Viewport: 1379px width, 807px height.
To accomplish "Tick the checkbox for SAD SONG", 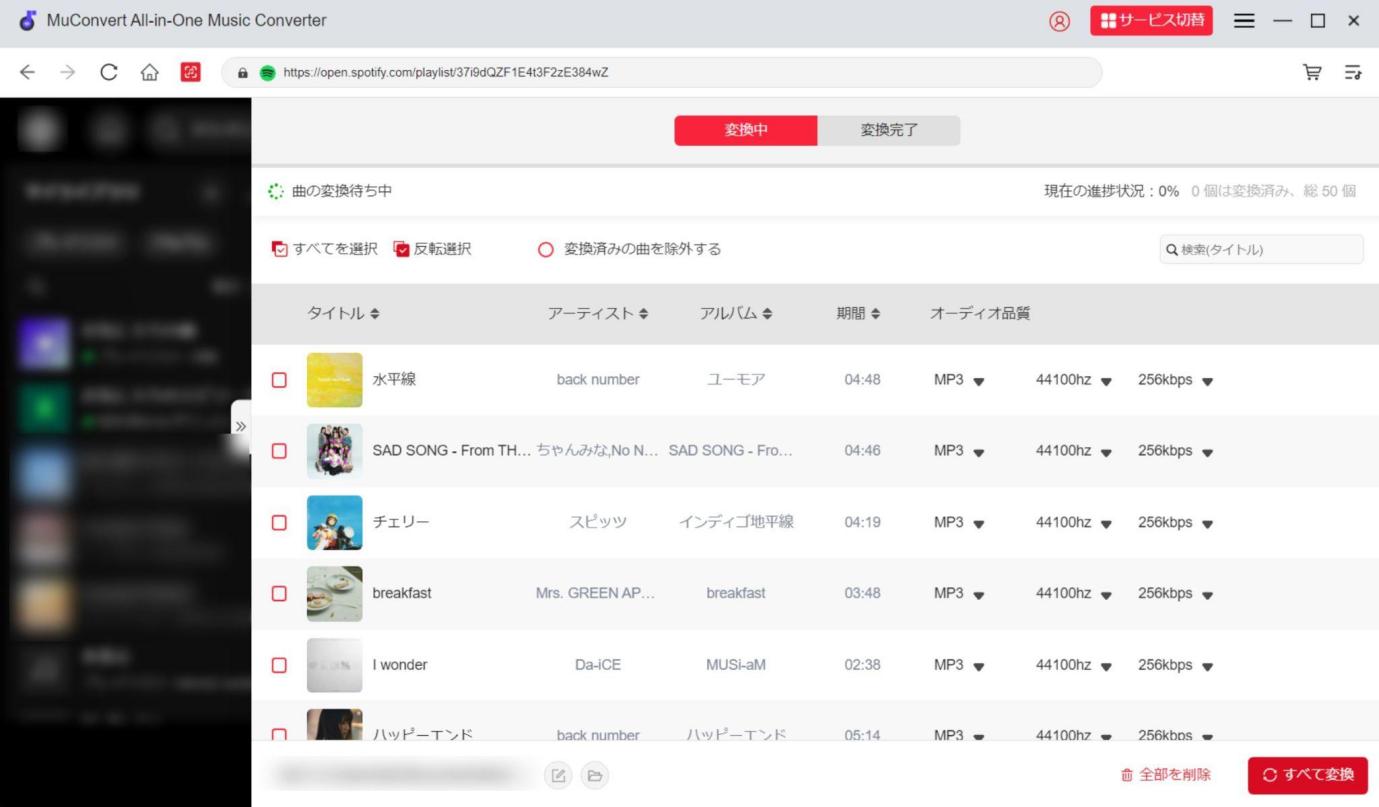I will 279,451.
